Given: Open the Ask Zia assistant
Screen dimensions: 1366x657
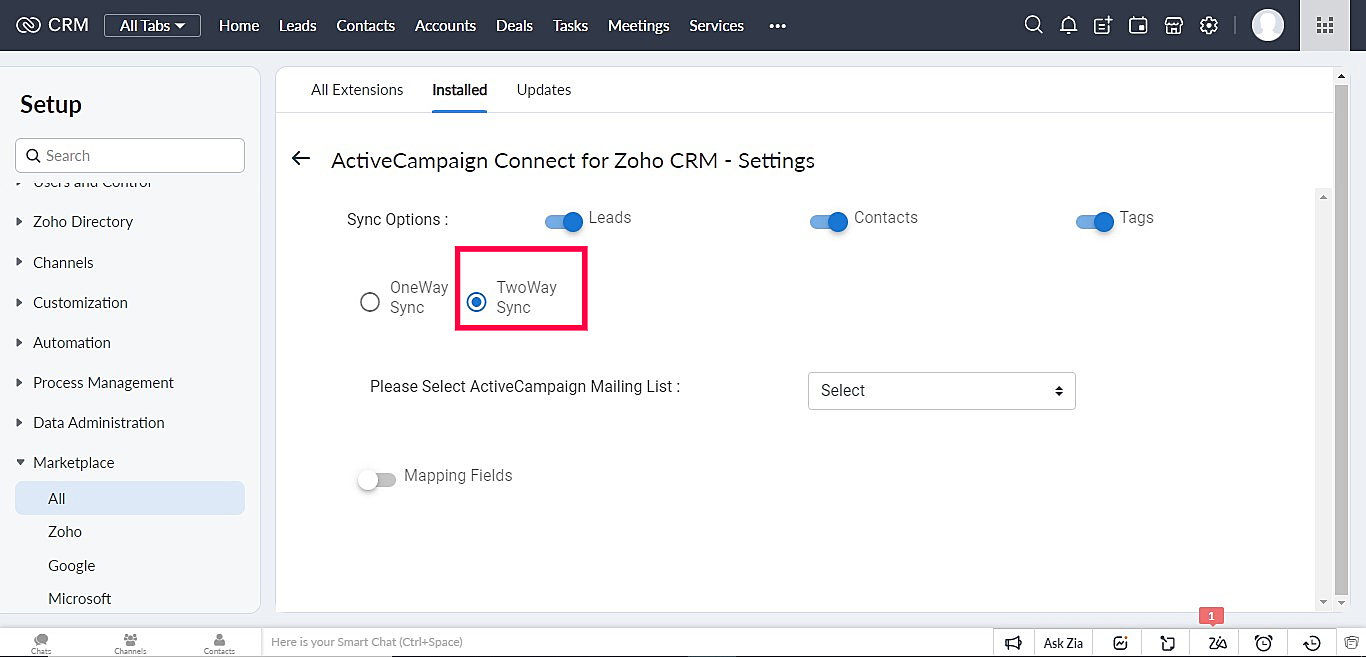Looking at the screenshot, I should tap(1063, 643).
